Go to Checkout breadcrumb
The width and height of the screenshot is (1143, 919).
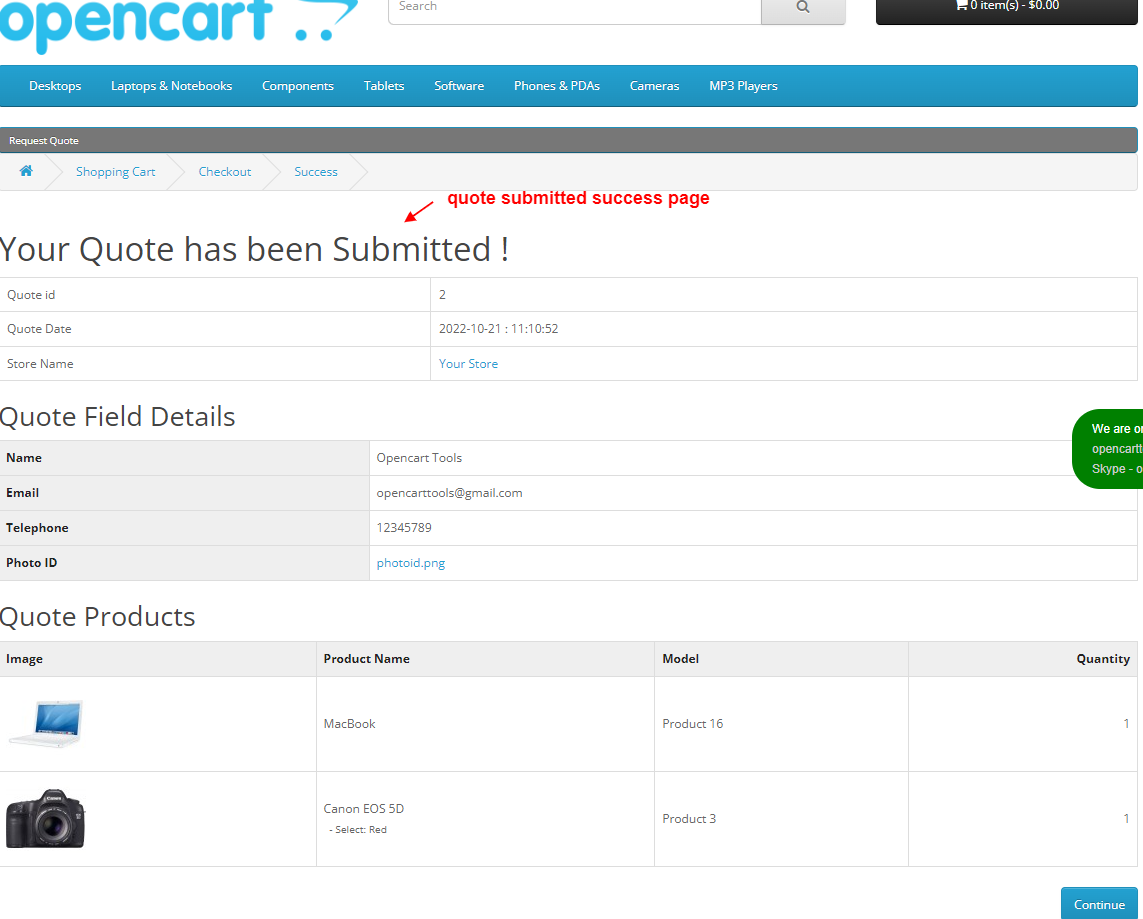tap(225, 172)
